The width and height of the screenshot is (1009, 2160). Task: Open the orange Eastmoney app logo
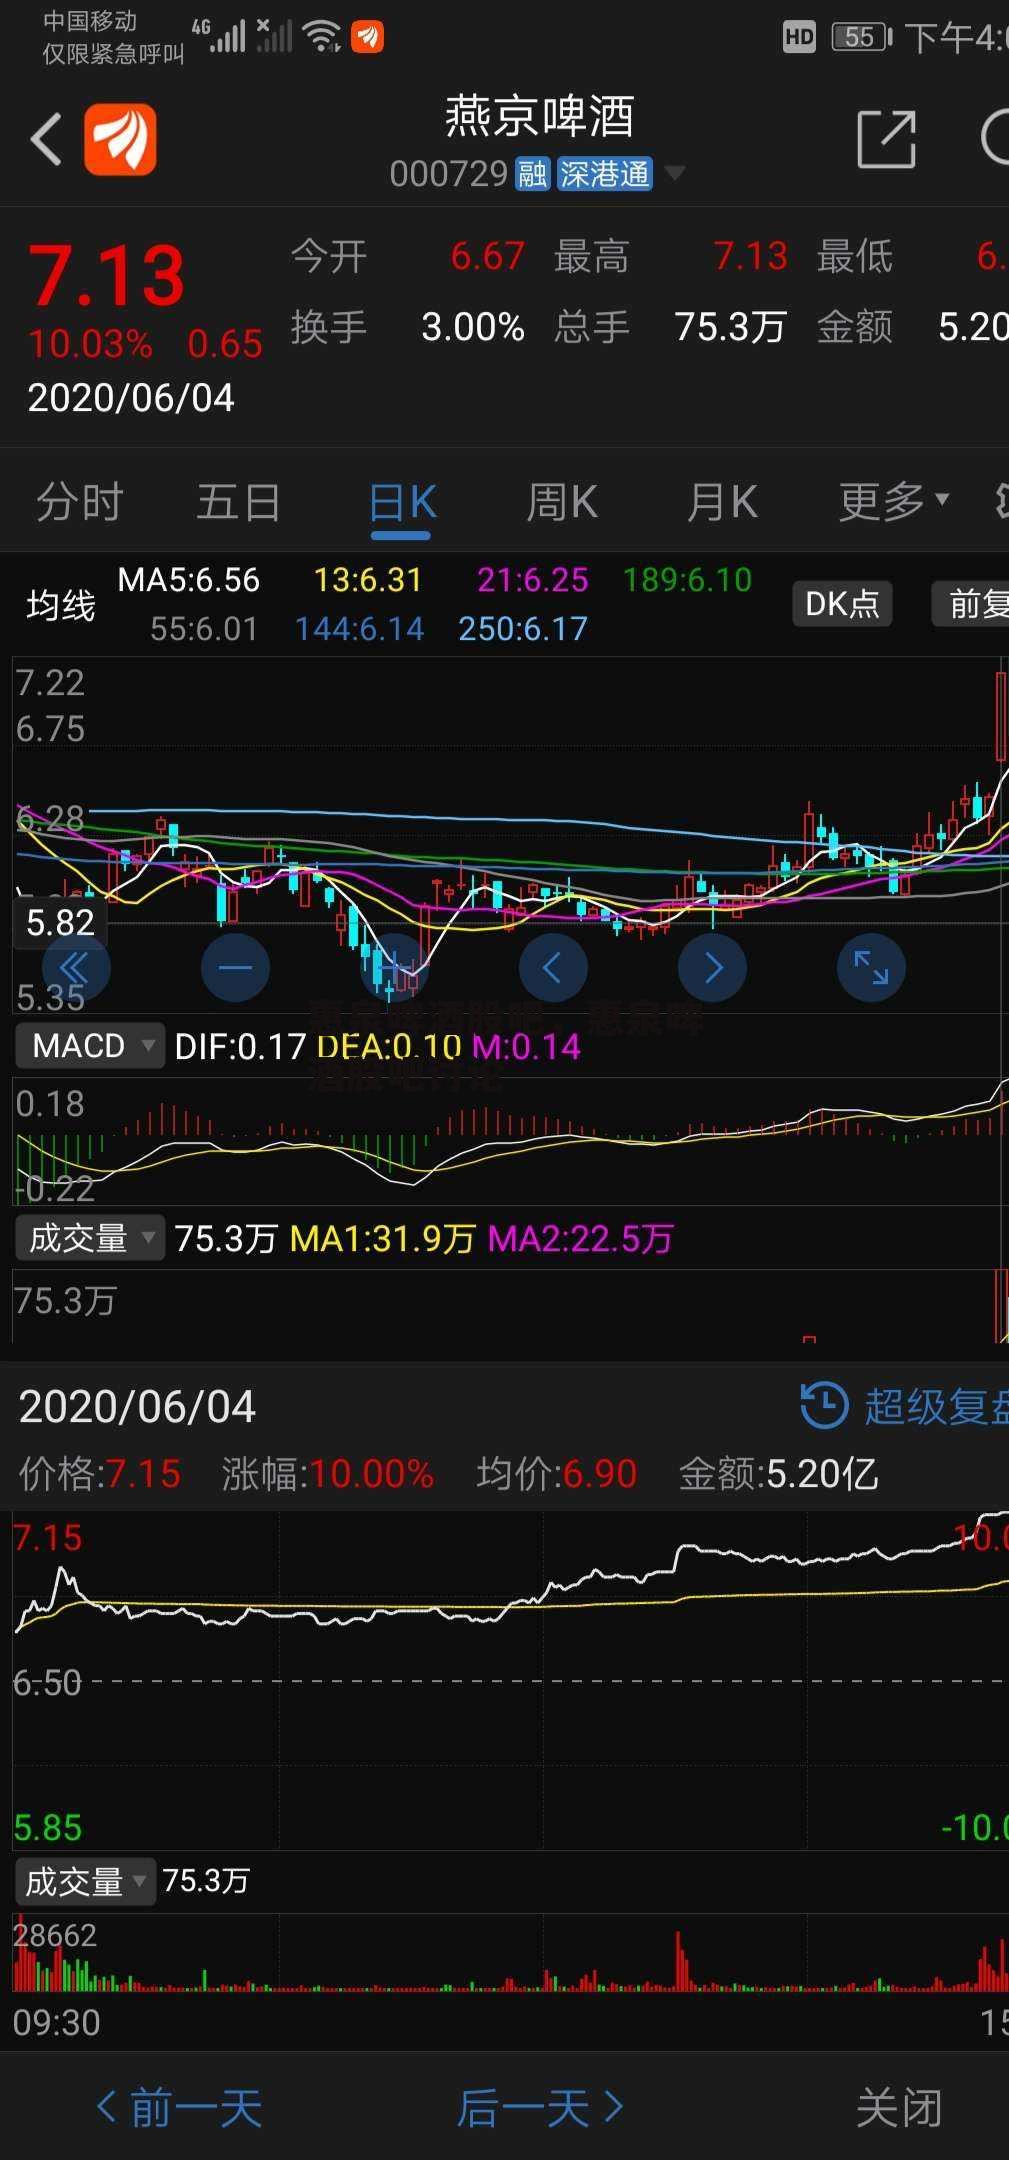(120, 139)
